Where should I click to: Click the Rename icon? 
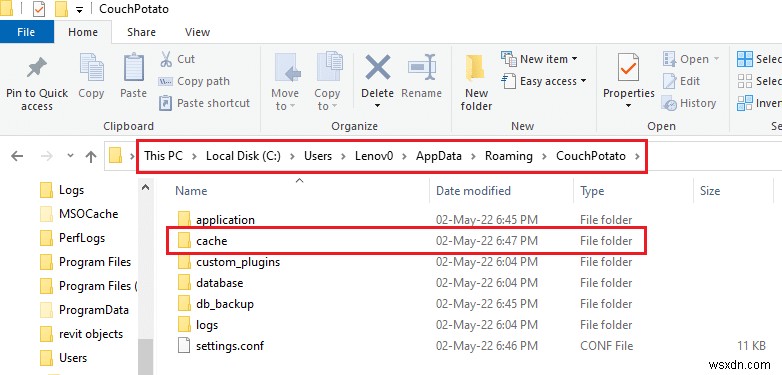pyautogui.click(x=422, y=67)
